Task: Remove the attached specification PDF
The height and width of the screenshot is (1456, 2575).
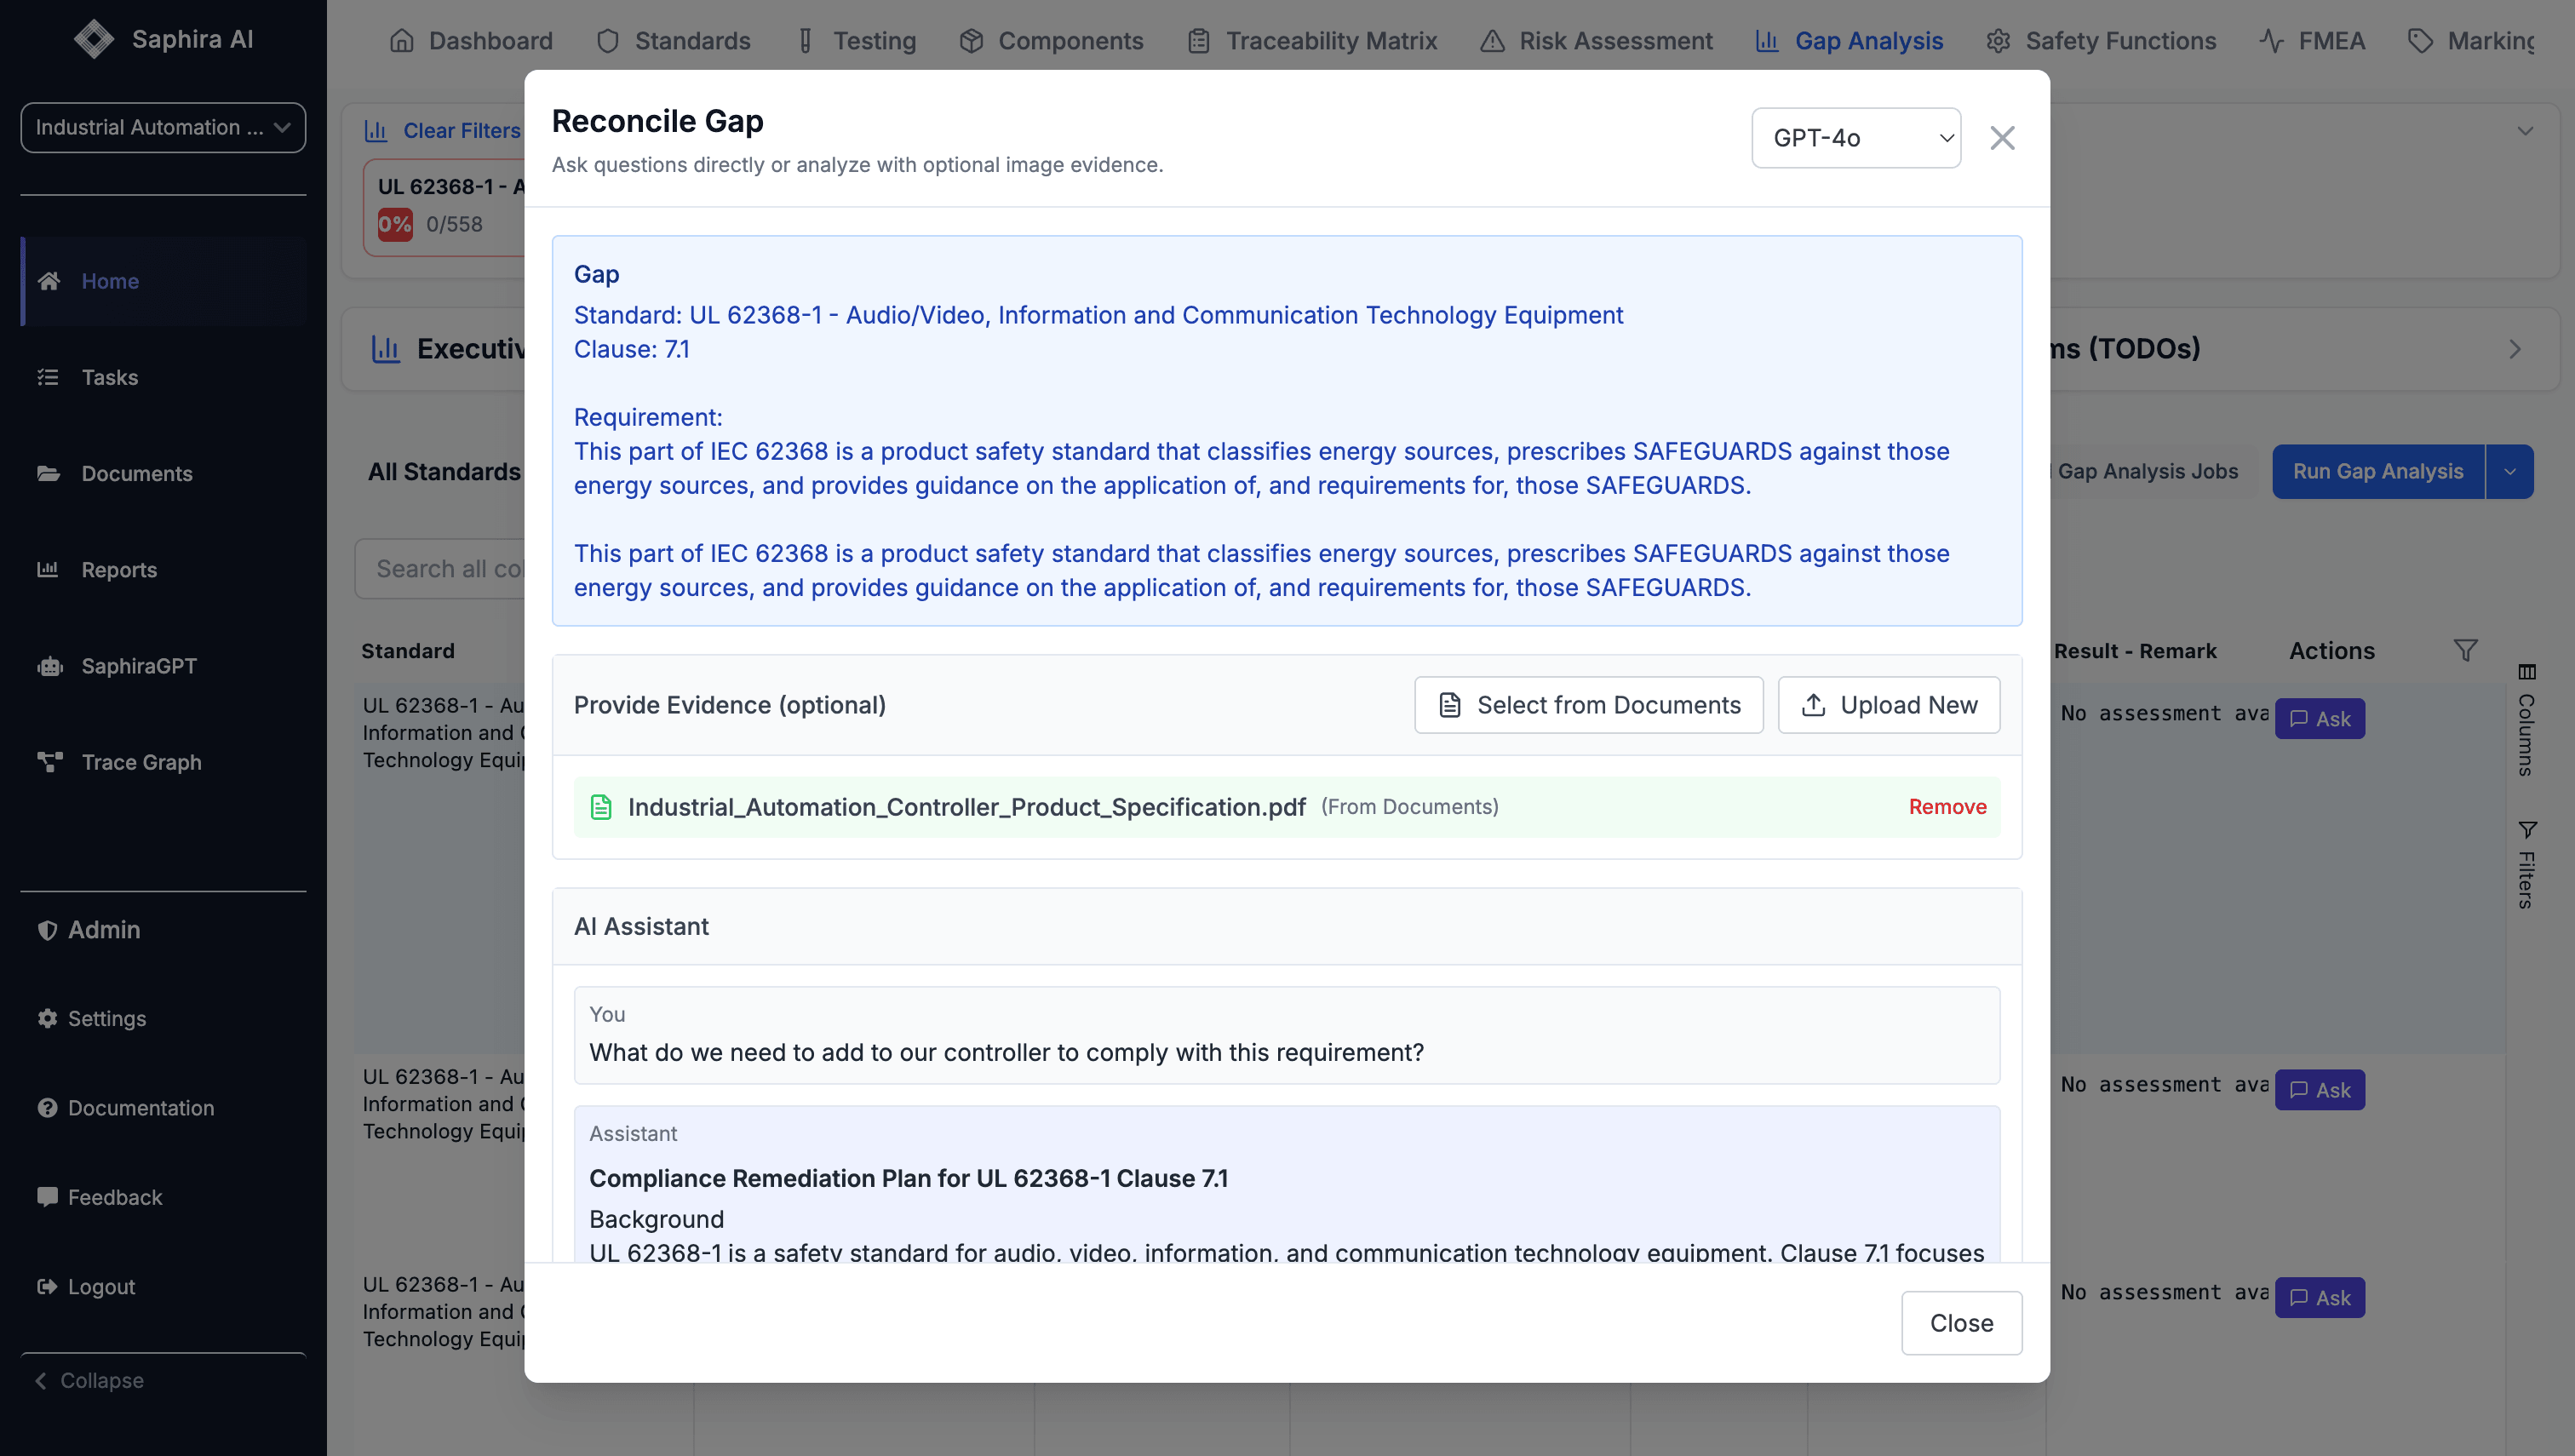Action: (x=1947, y=807)
